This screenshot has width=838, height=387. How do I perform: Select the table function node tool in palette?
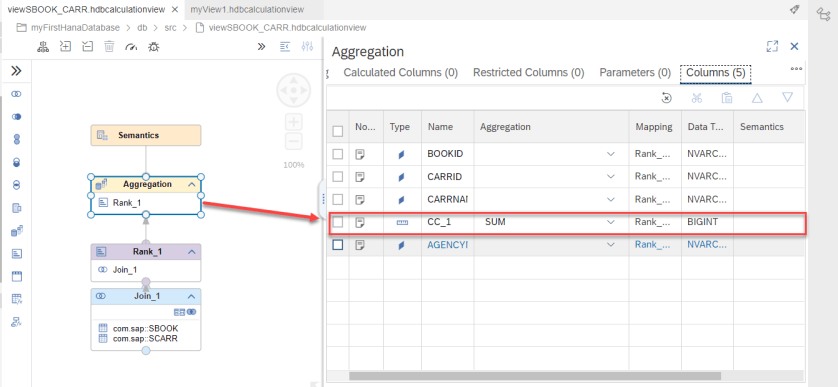[x=17, y=299]
